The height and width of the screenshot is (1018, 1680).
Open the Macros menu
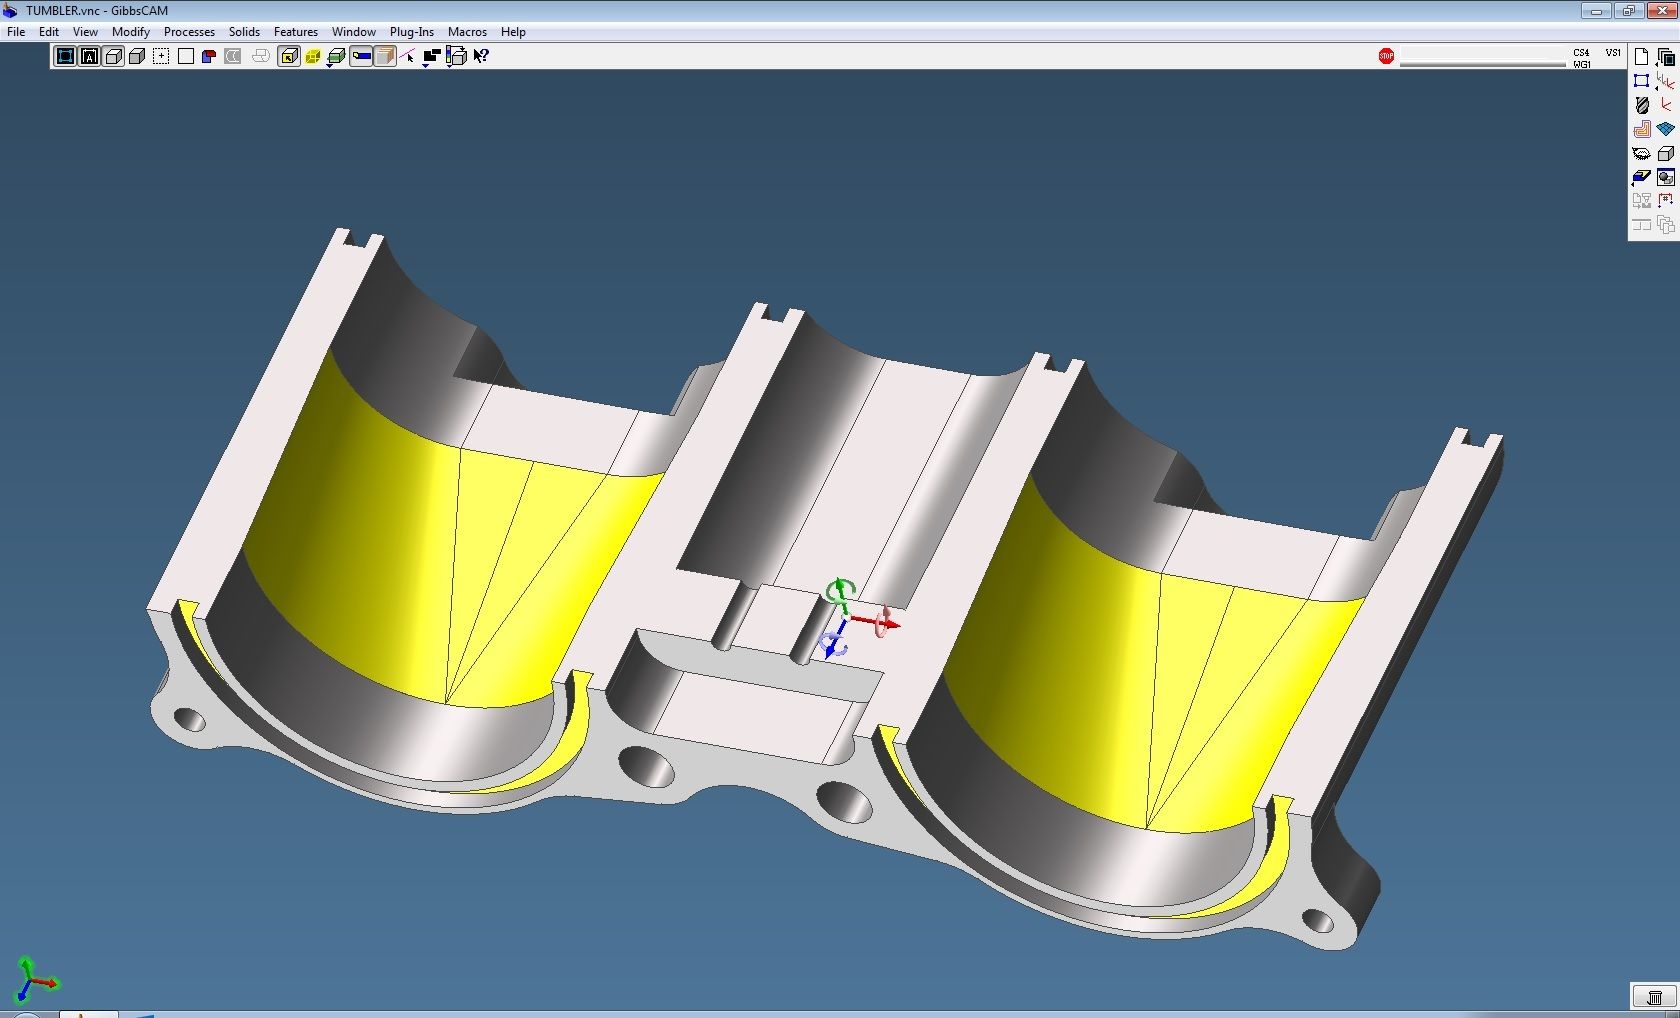pos(467,32)
